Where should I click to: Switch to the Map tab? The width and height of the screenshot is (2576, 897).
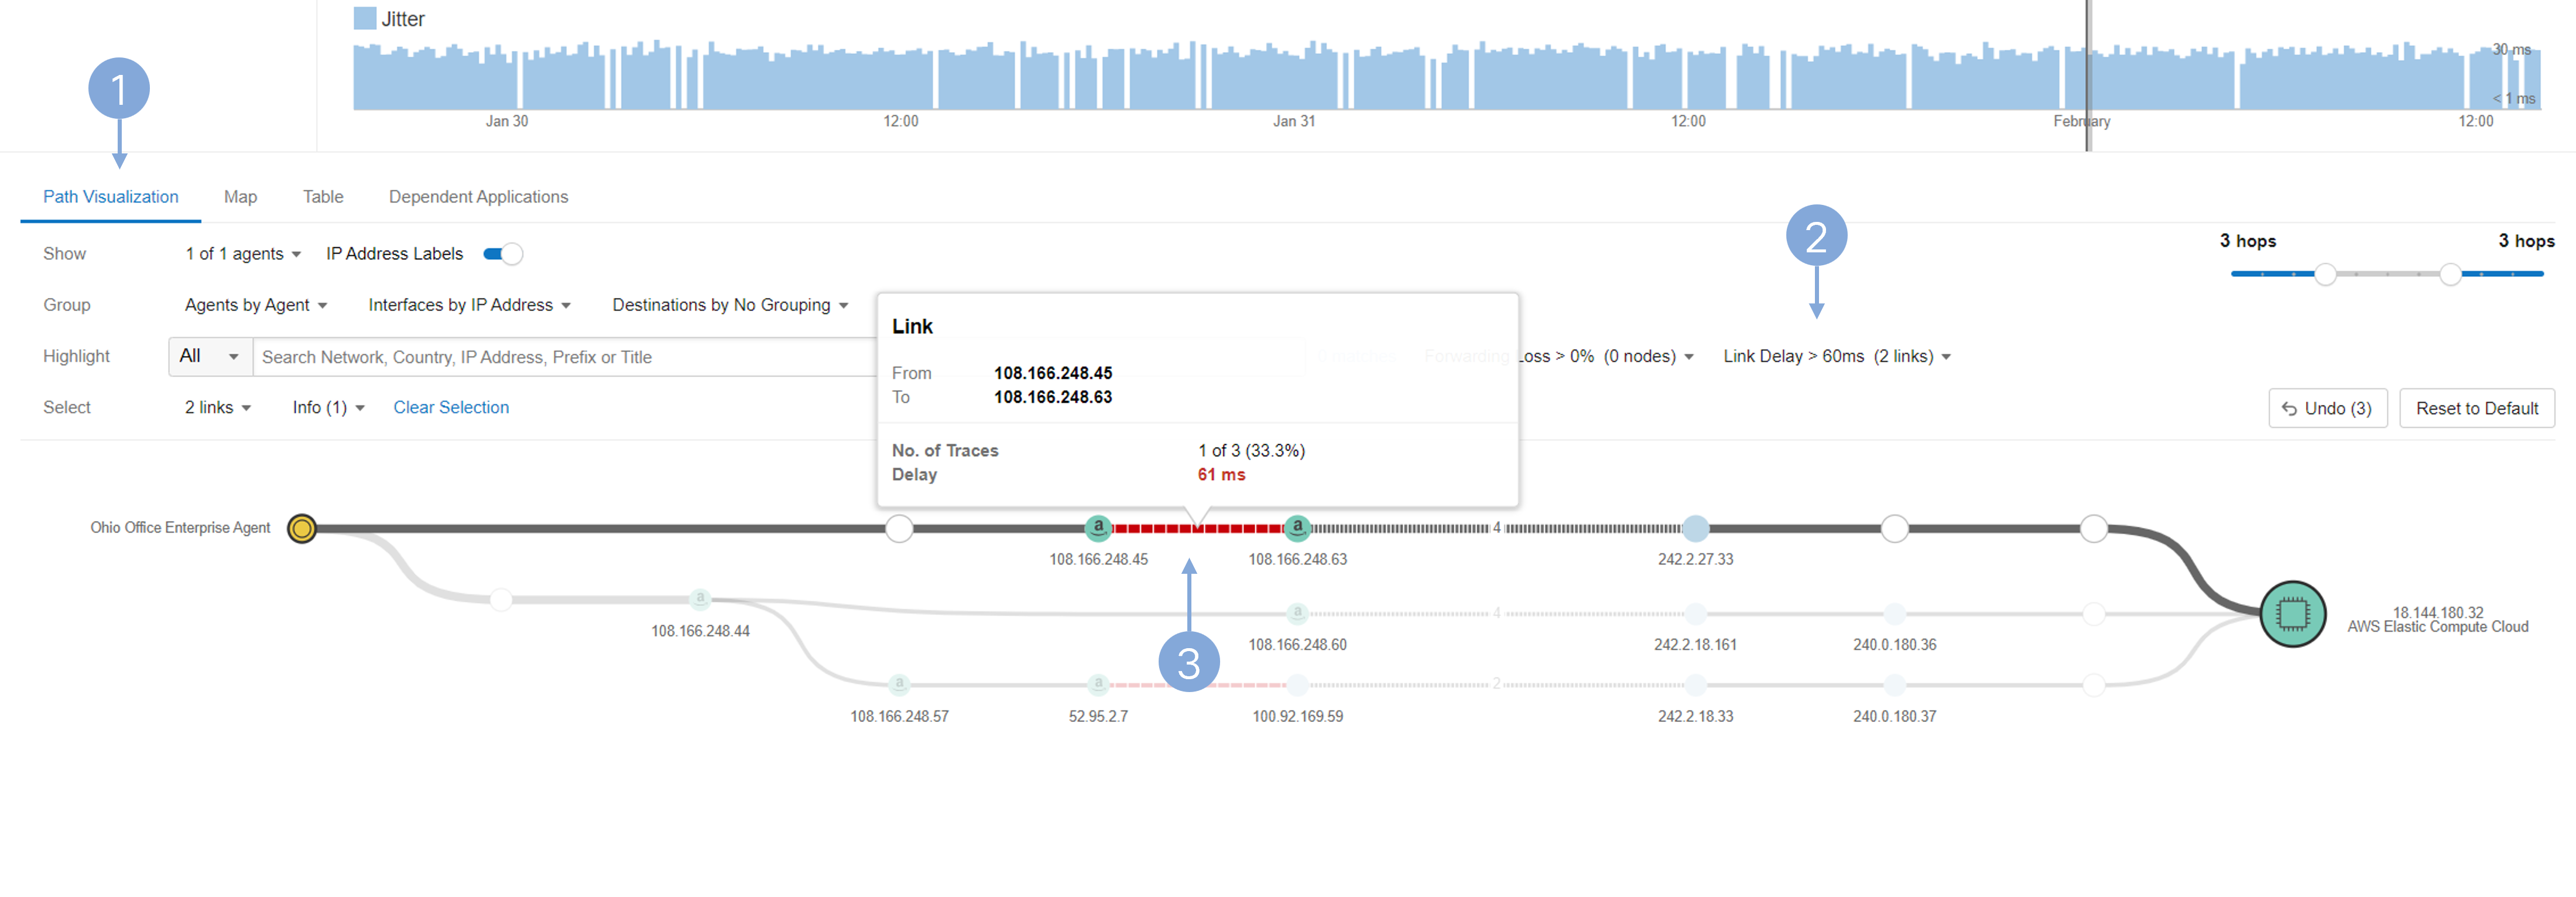tap(240, 197)
